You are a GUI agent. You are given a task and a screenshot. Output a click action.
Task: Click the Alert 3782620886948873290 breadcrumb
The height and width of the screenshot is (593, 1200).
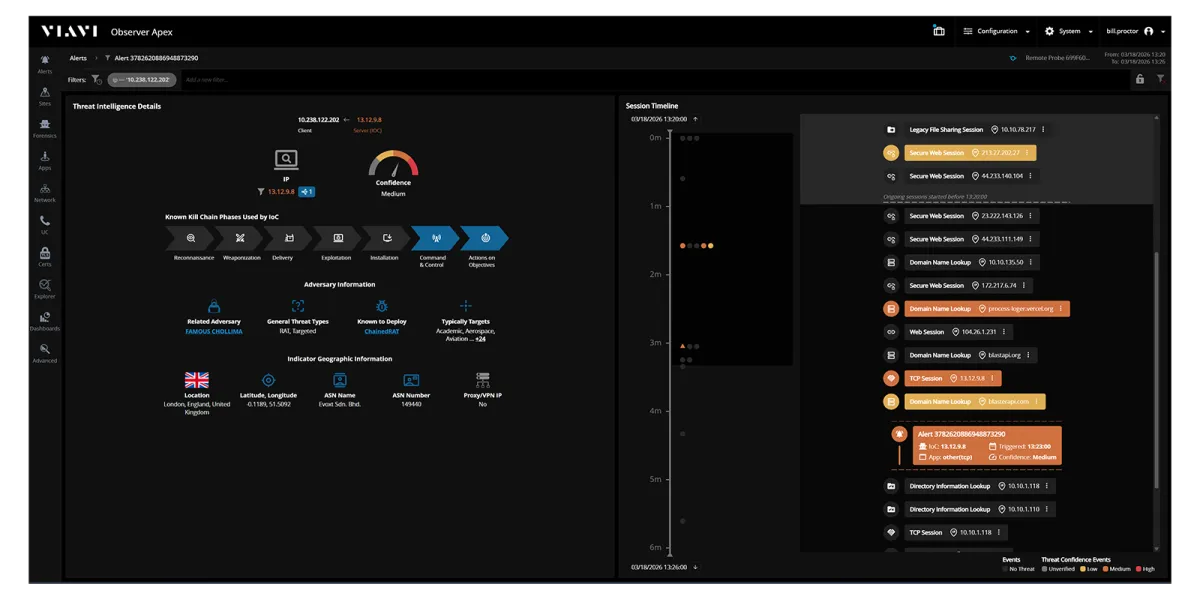tap(156, 58)
